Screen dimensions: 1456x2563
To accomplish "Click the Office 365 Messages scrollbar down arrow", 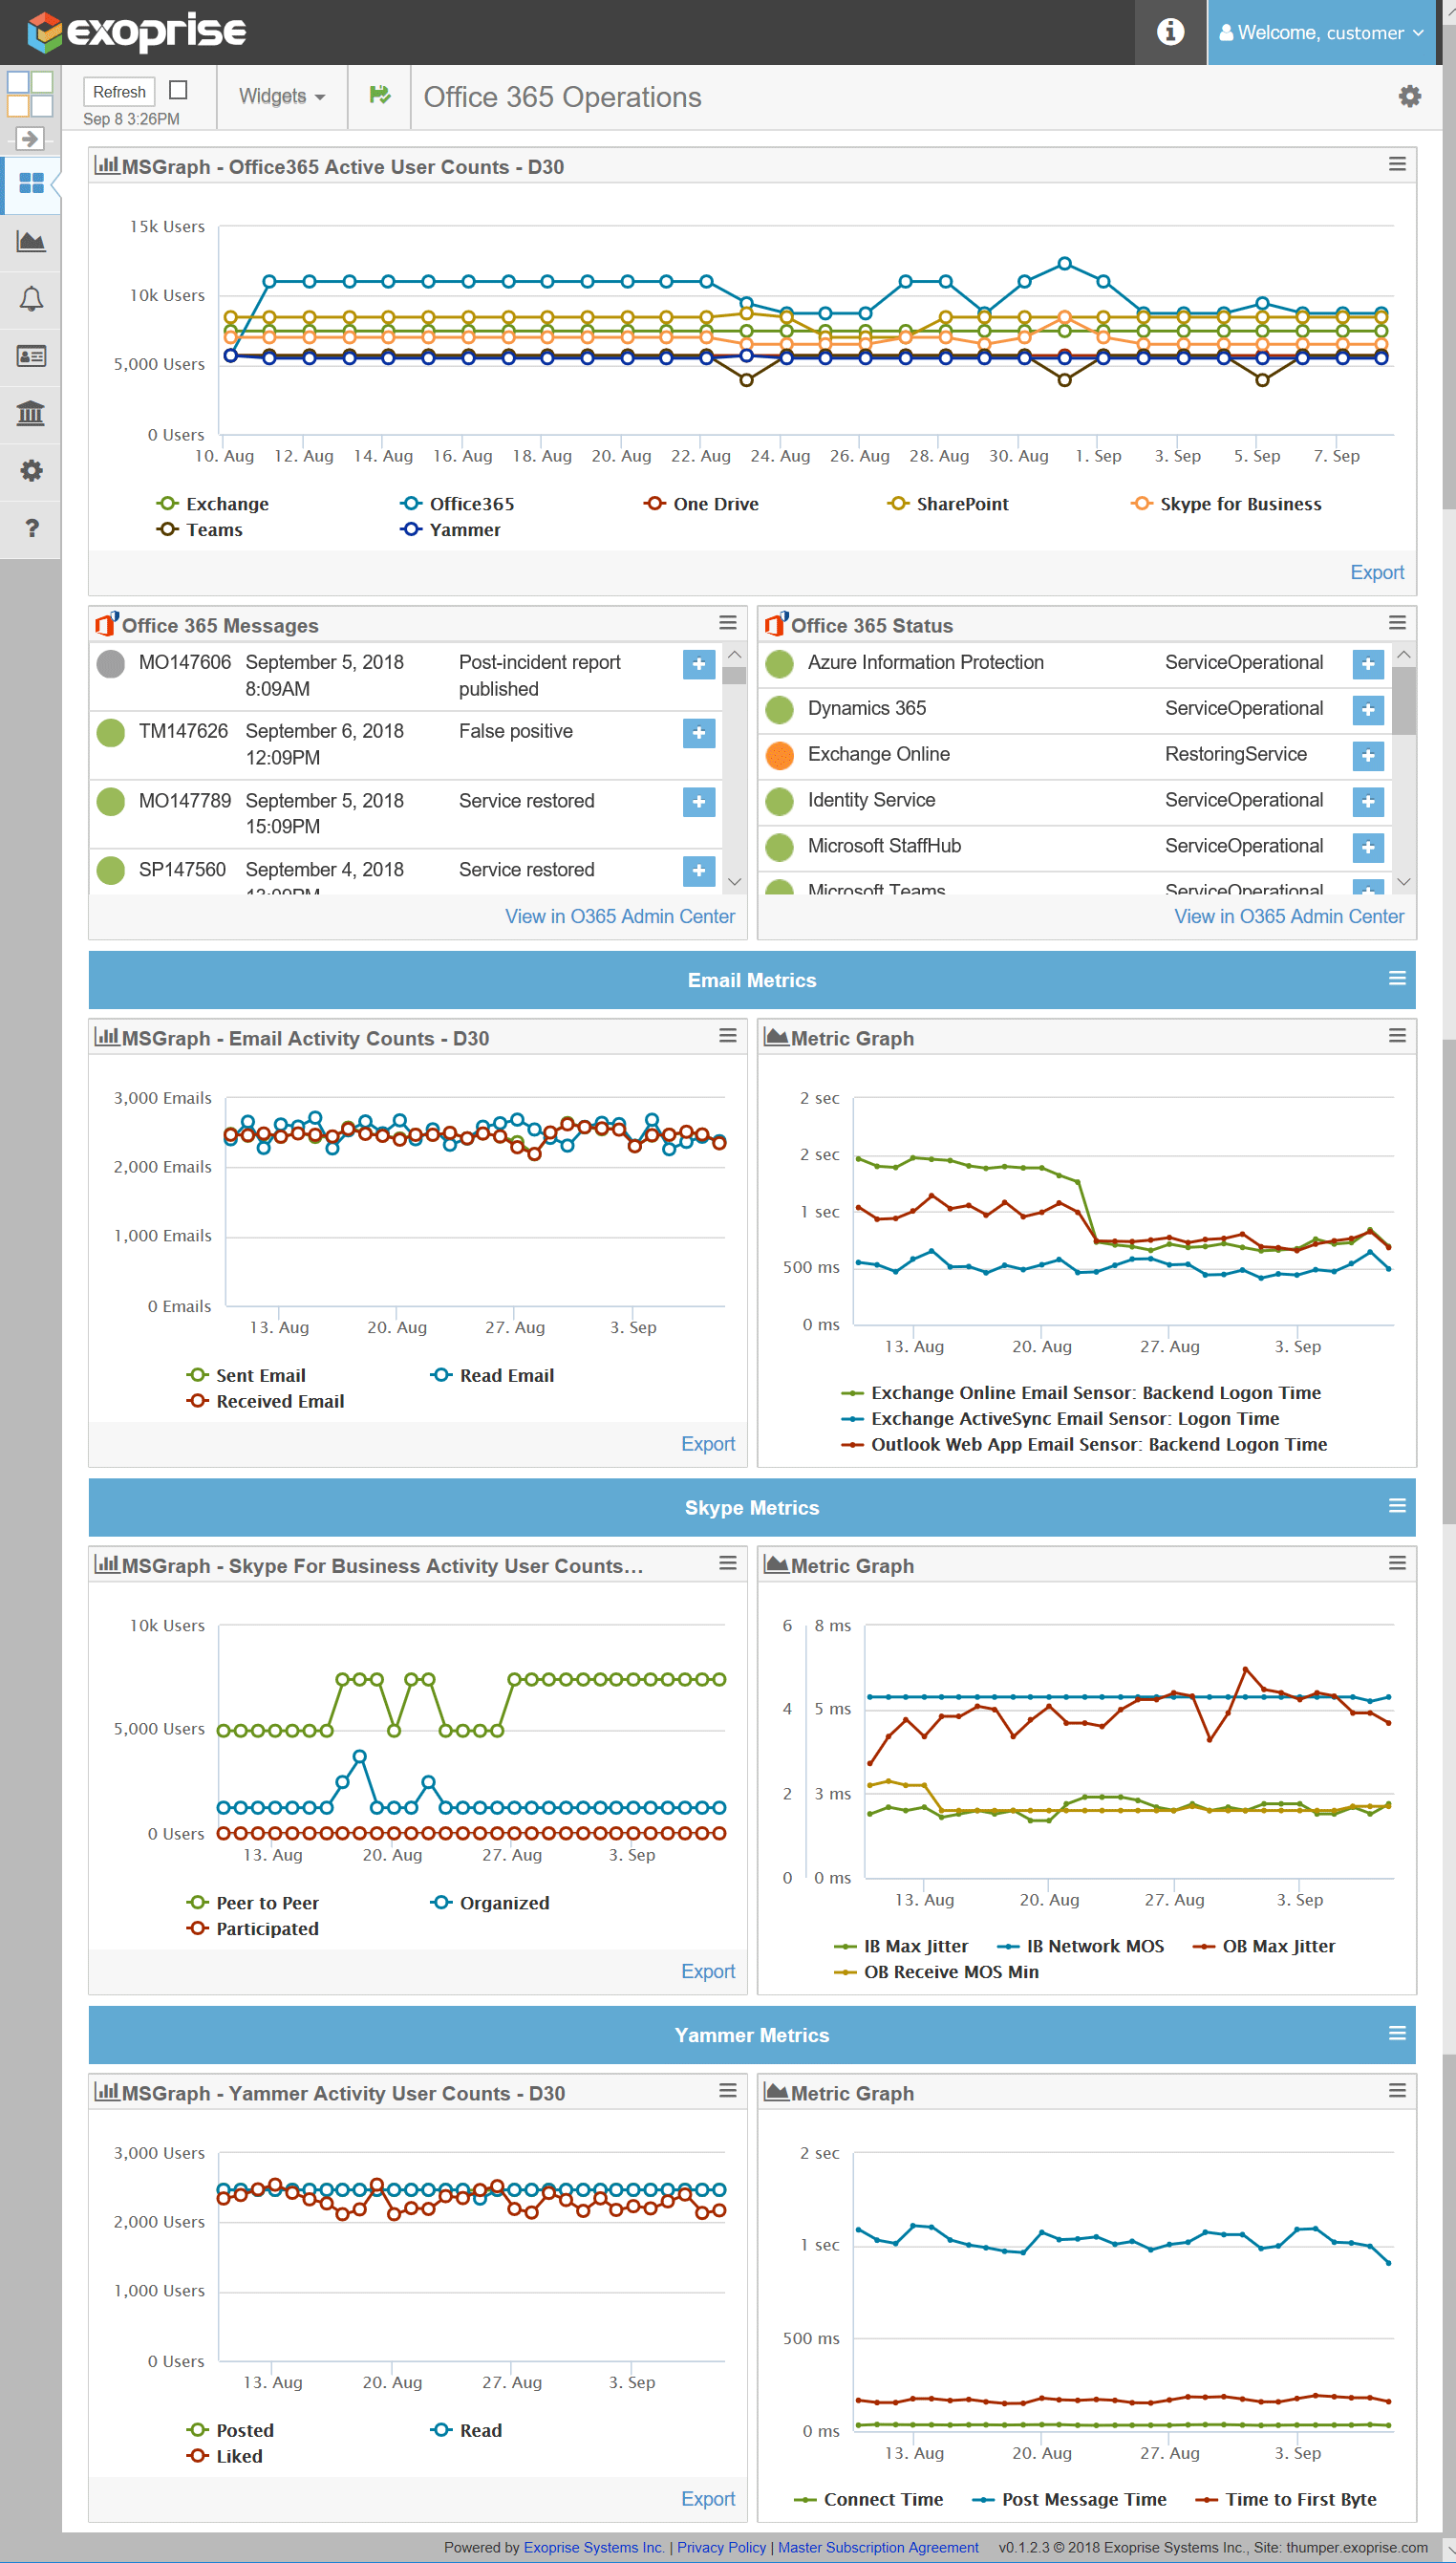I will point(734,882).
